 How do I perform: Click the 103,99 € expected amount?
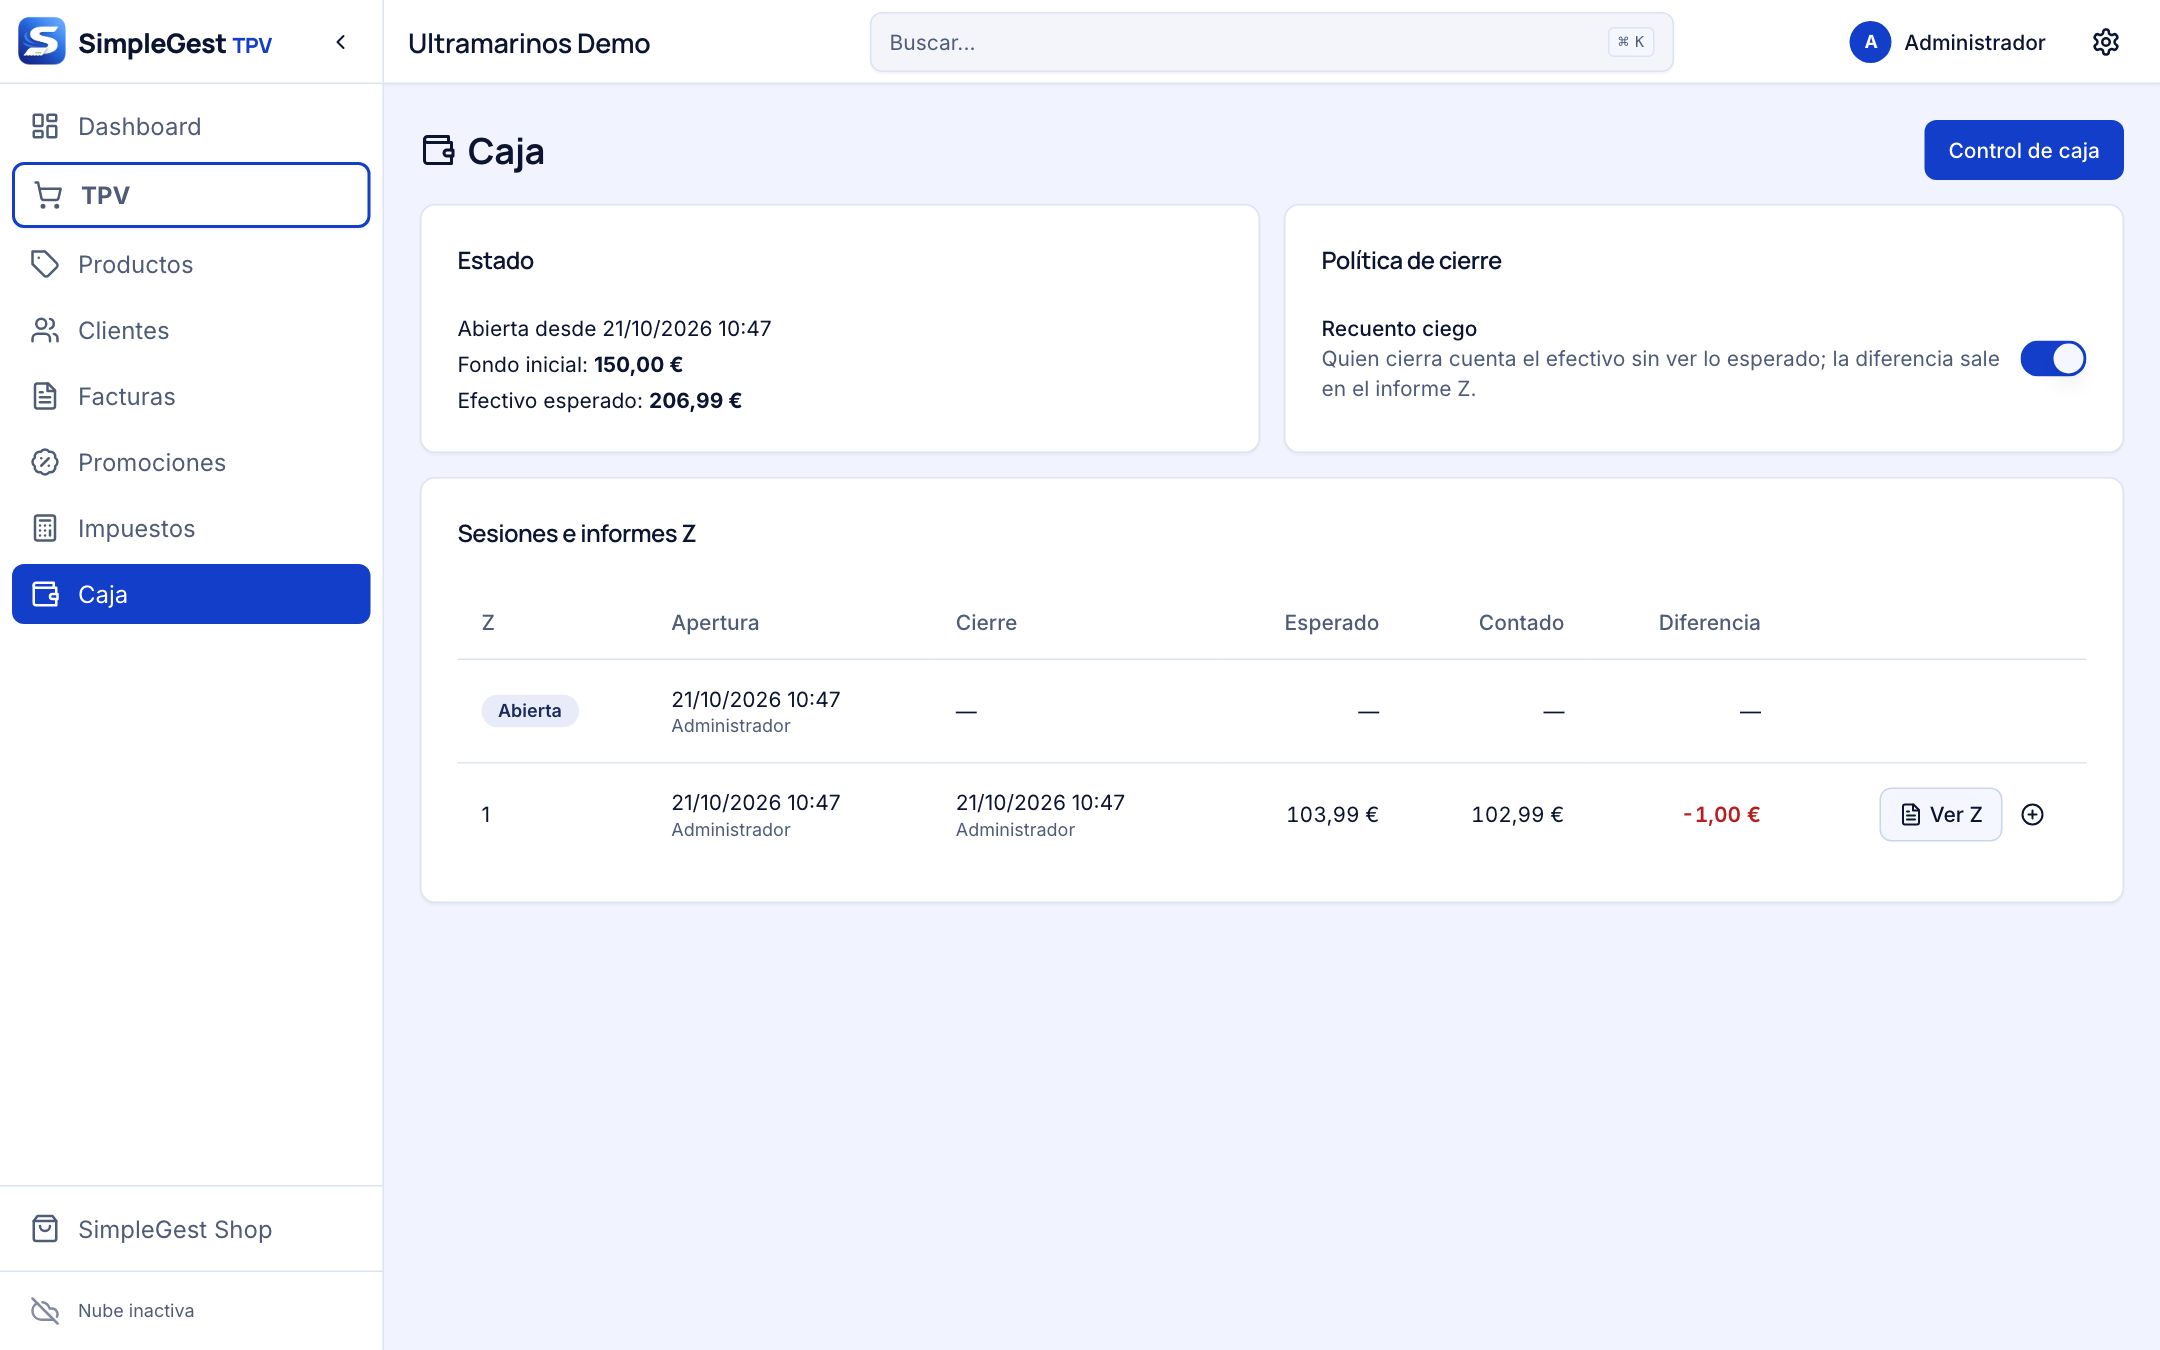1332,814
